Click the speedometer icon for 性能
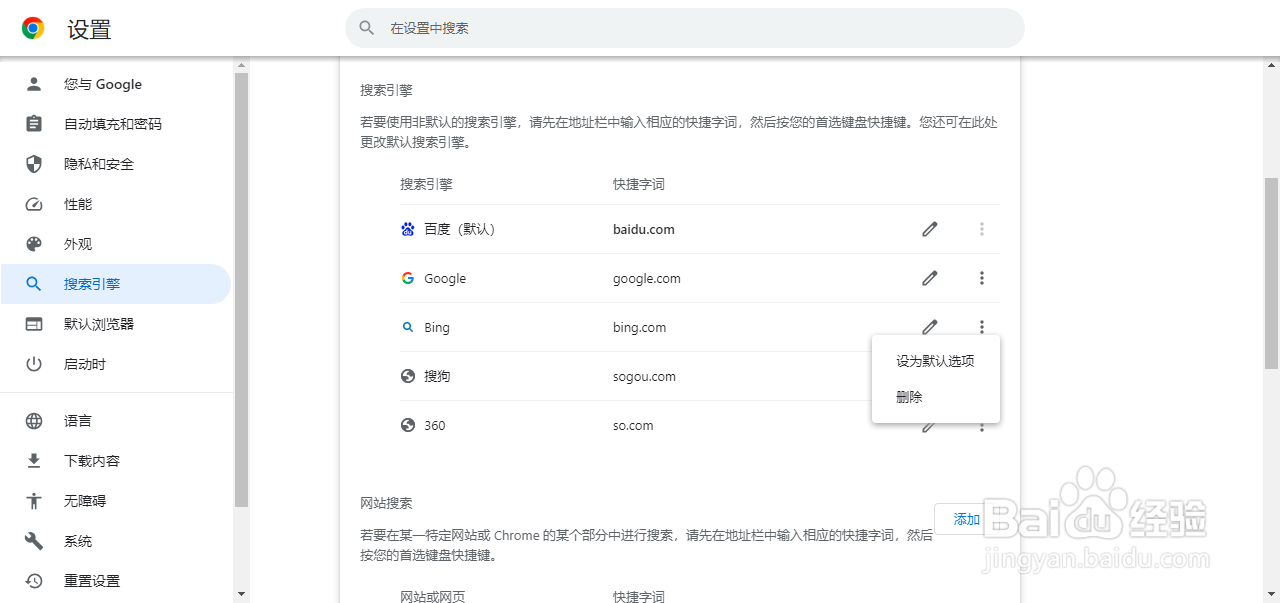Viewport: 1280px width, 603px height. point(34,204)
